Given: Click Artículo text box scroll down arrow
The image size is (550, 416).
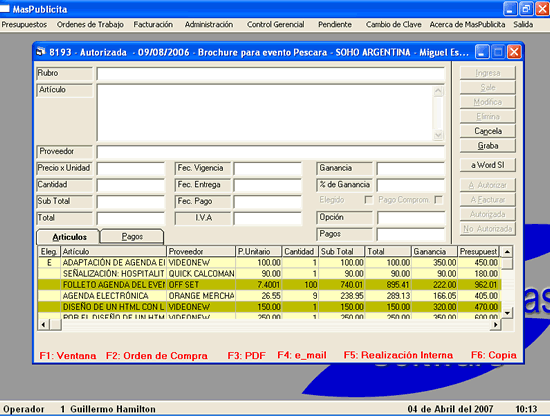Looking at the screenshot, I should pyautogui.click(x=438, y=135).
